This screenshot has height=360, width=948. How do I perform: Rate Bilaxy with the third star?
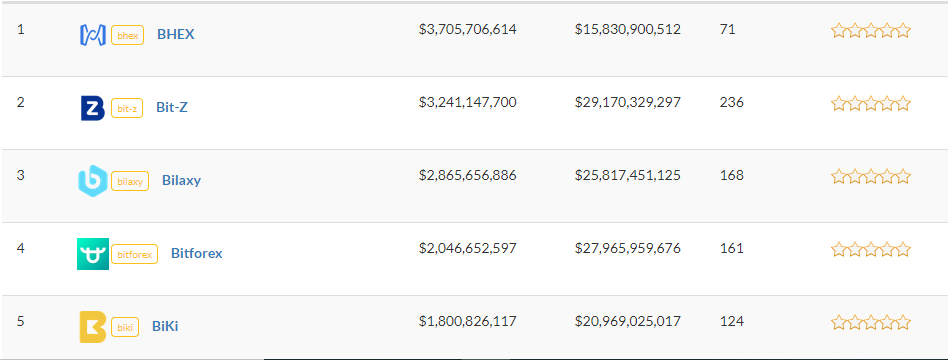[871, 177]
